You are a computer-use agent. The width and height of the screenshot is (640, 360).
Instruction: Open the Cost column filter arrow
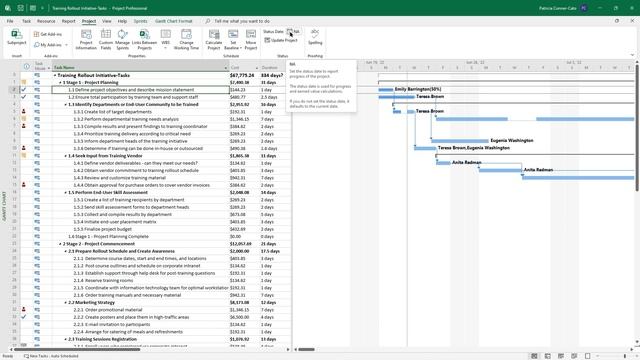[257, 68]
